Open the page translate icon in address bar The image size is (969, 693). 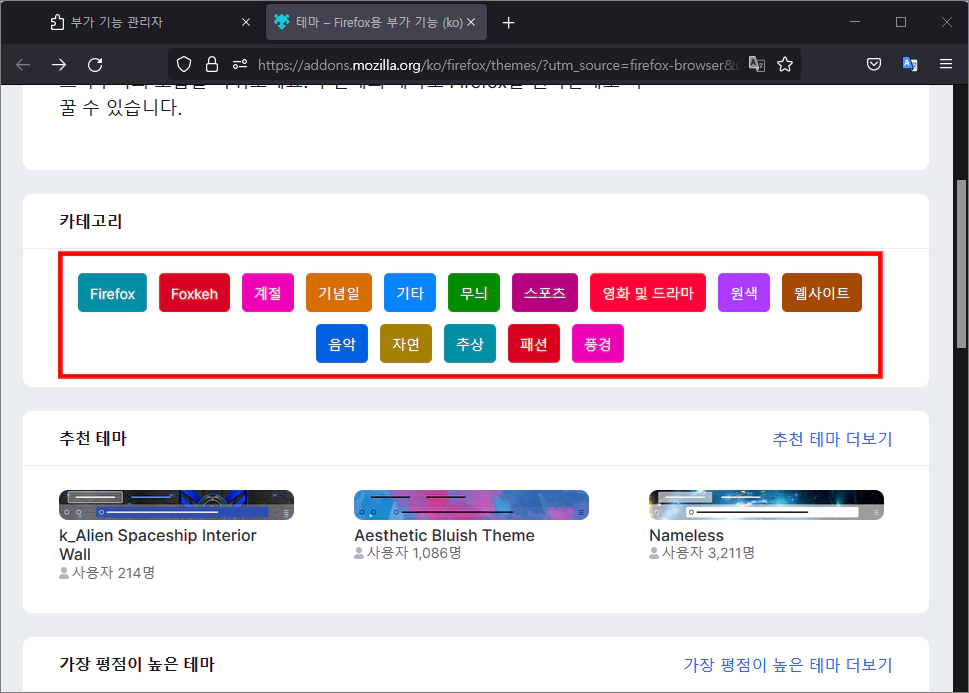pos(757,64)
